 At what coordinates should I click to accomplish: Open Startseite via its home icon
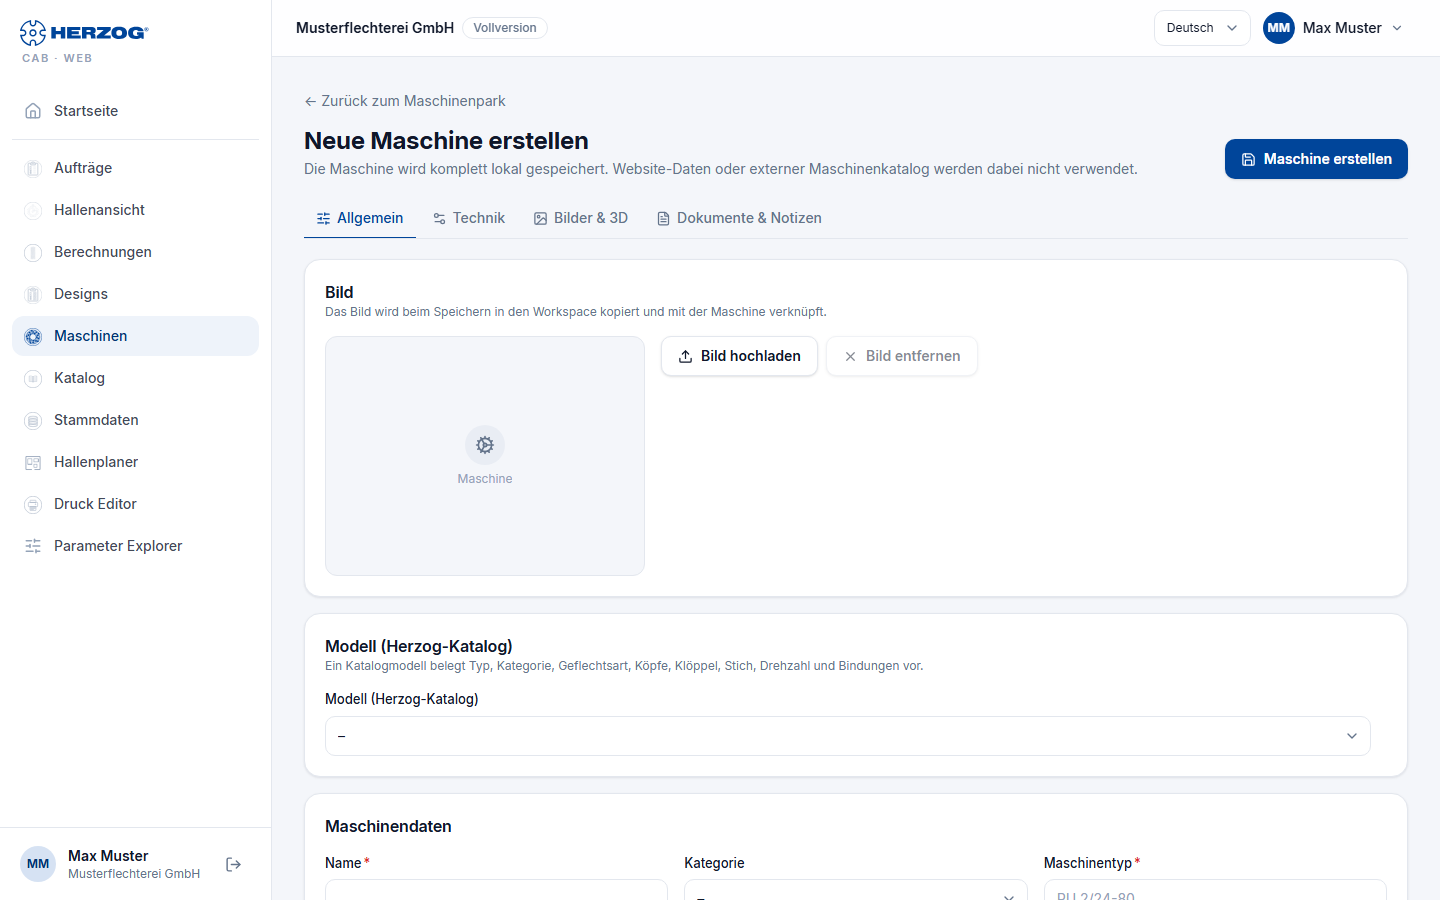pyautogui.click(x=33, y=111)
